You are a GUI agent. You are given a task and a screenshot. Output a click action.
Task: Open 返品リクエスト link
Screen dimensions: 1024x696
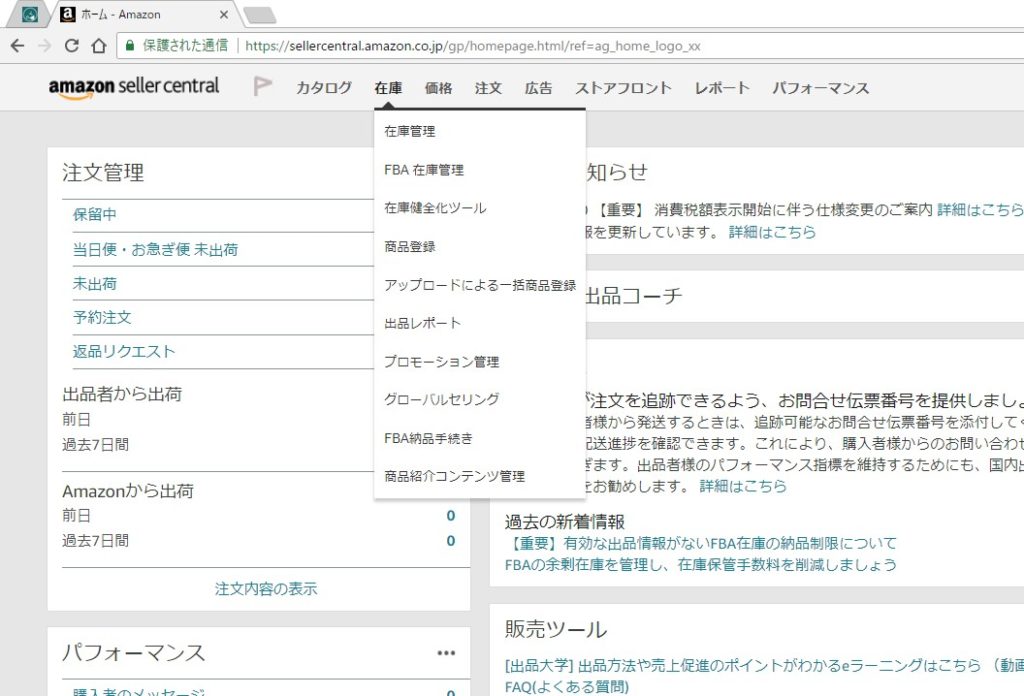tap(124, 351)
